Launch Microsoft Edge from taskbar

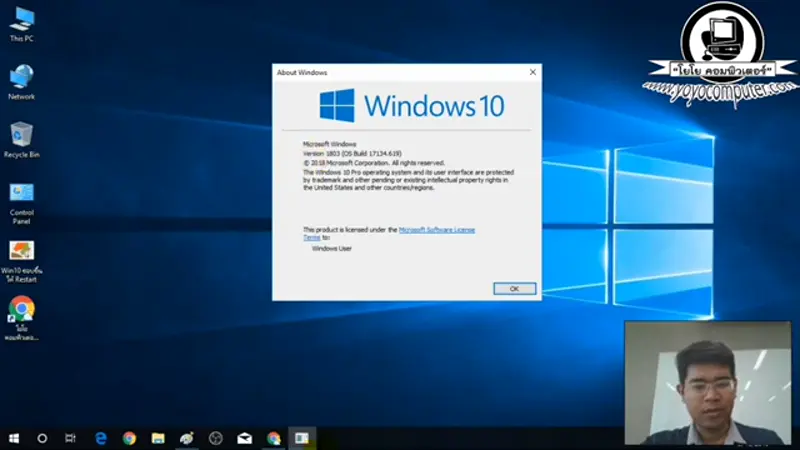tap(101, 438)
